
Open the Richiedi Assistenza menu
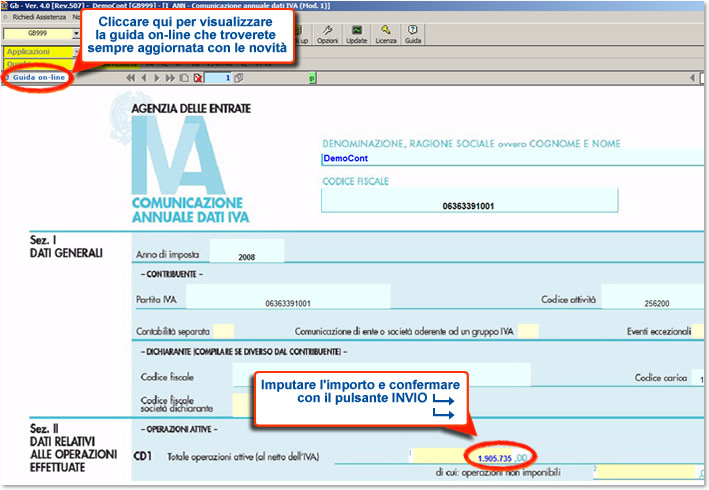click(x=38, y=17)
